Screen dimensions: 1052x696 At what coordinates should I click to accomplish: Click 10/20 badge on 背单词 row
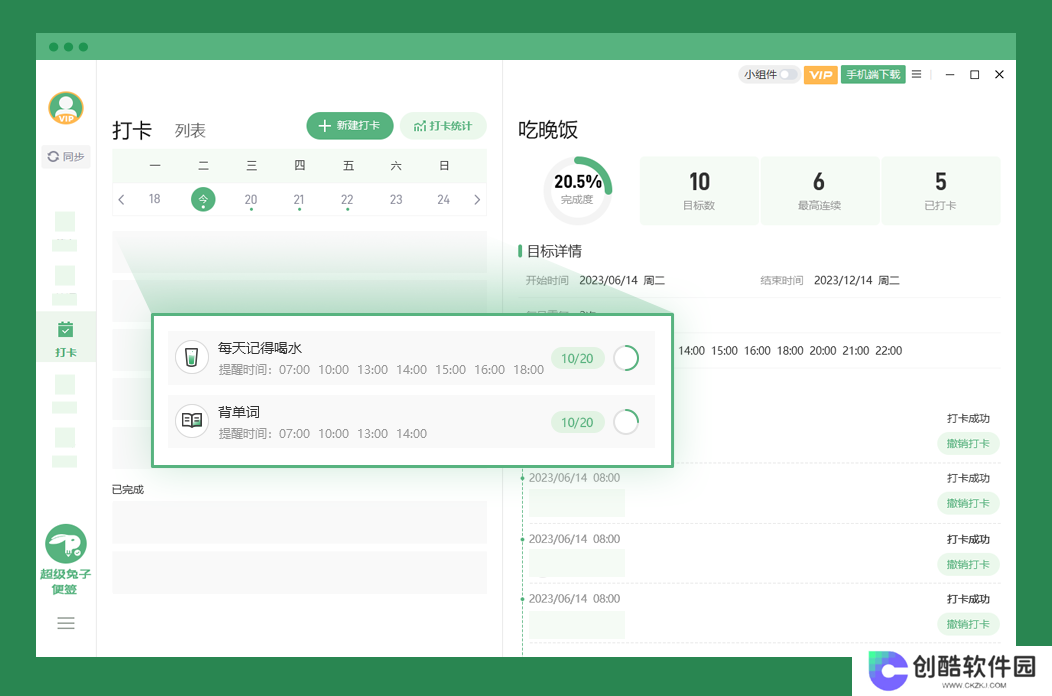pos(577,422)
